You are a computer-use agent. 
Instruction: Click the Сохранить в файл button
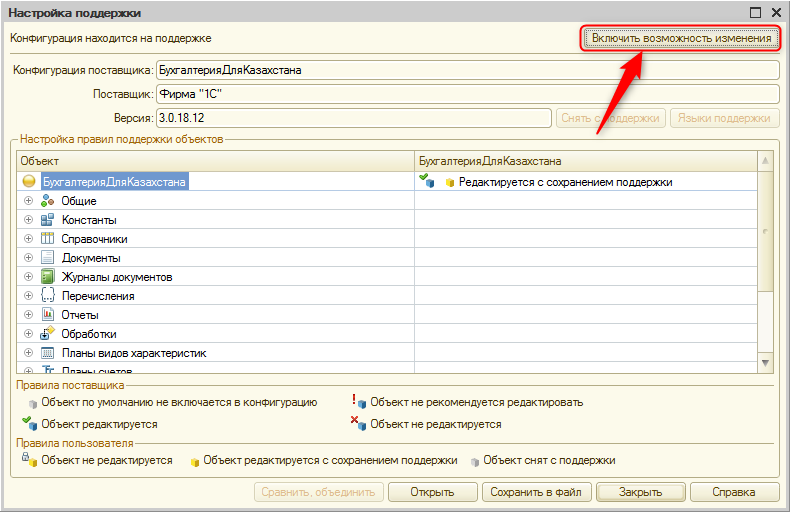tap(536, 492)
